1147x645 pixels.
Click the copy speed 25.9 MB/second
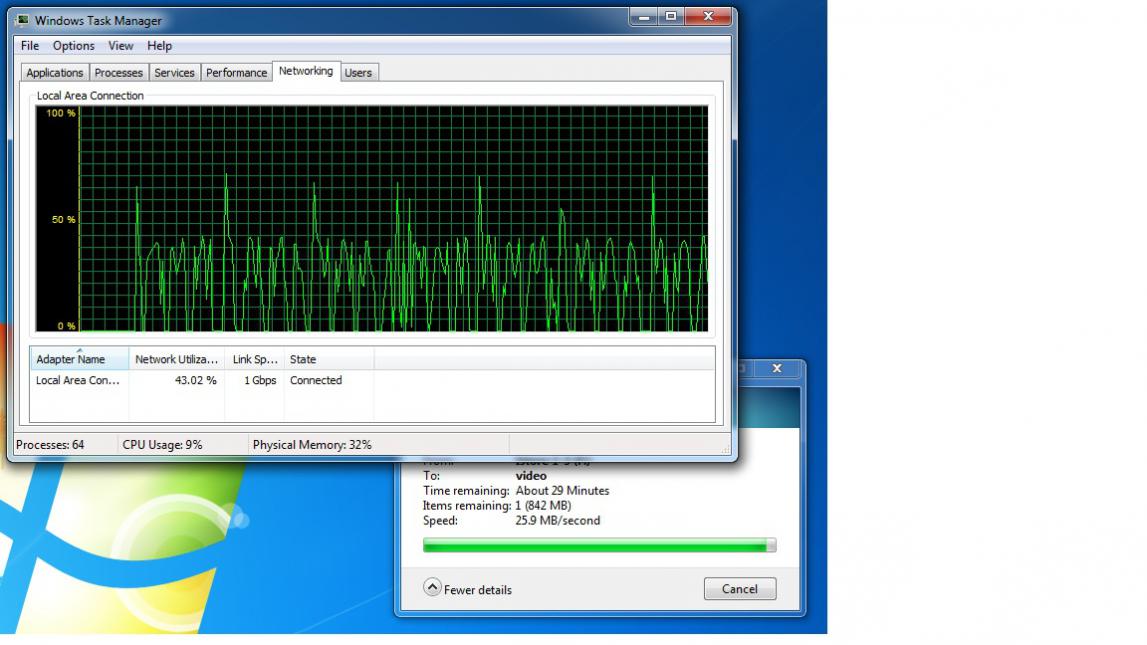point(557,521)
